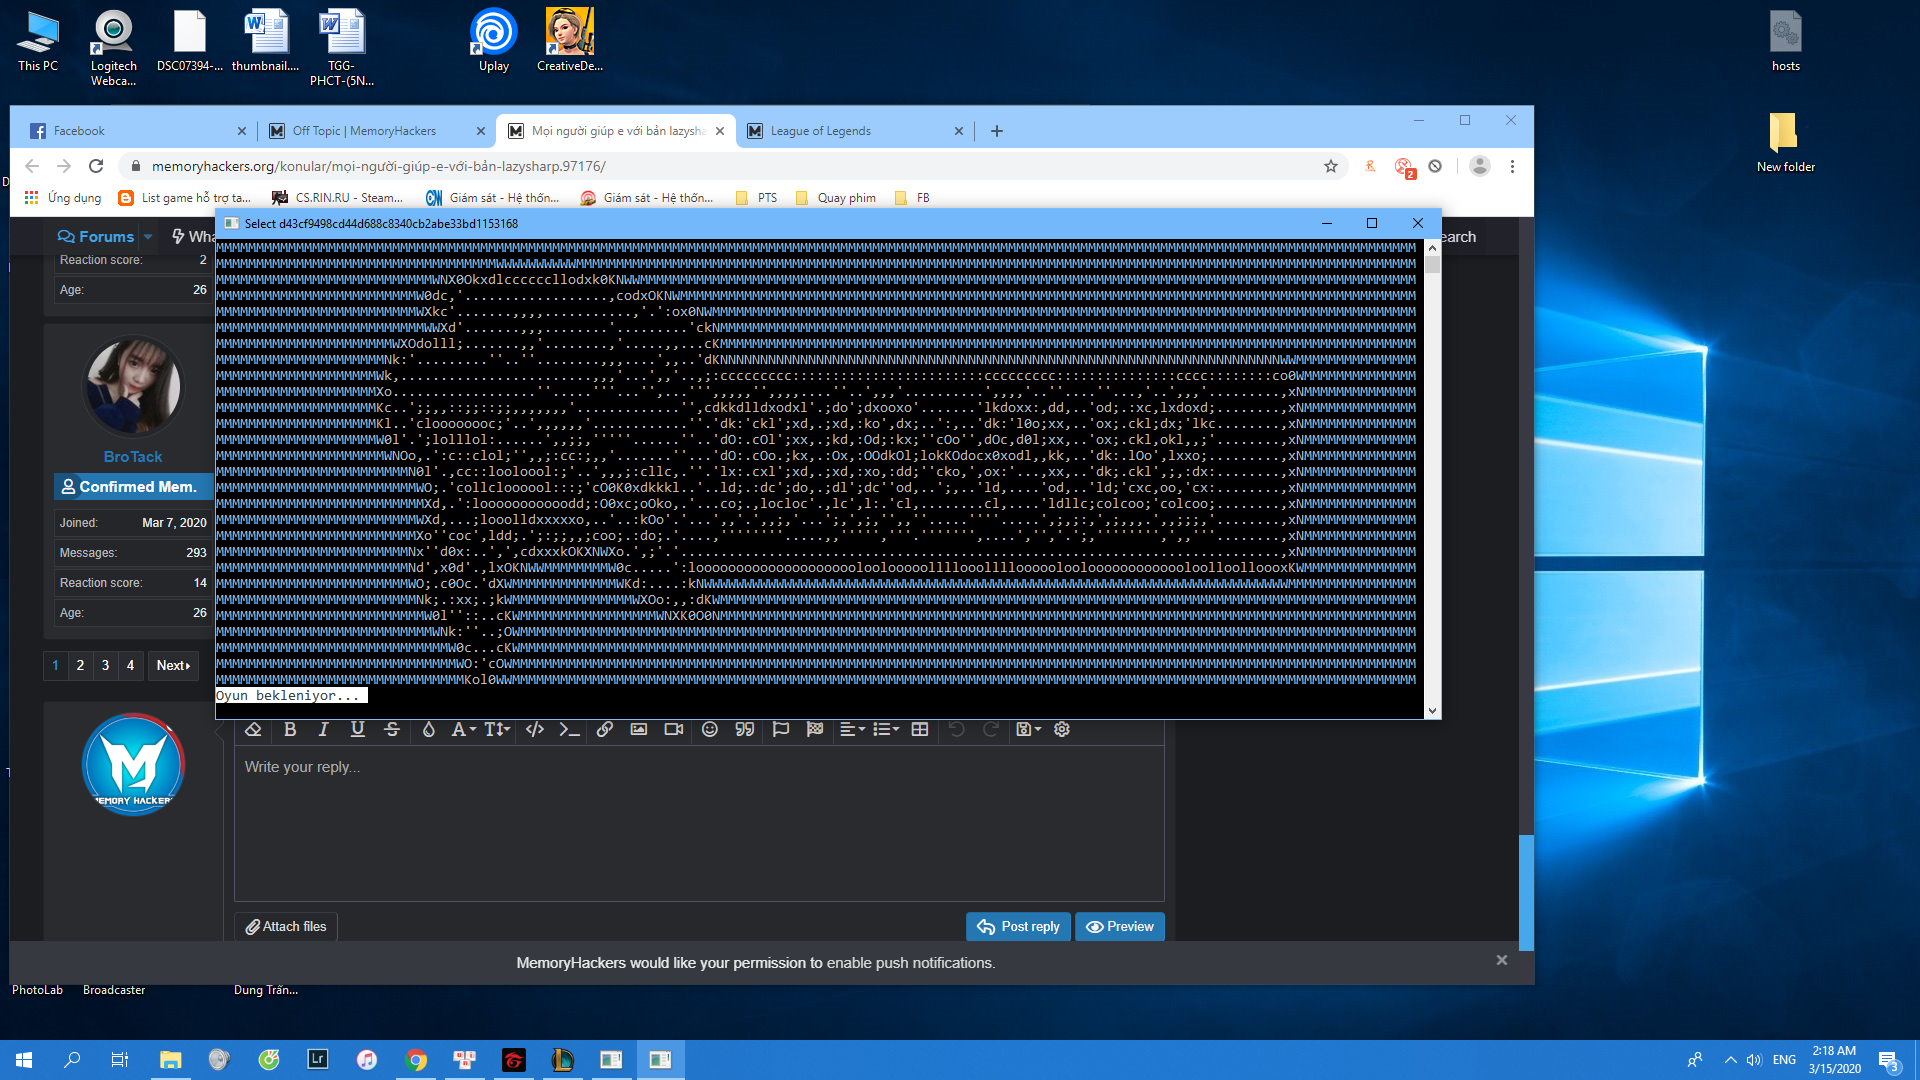Expand the Forums menu dropdown arrow
This screenshot has width=1920, height=1080.
click(x=148, y=237)
